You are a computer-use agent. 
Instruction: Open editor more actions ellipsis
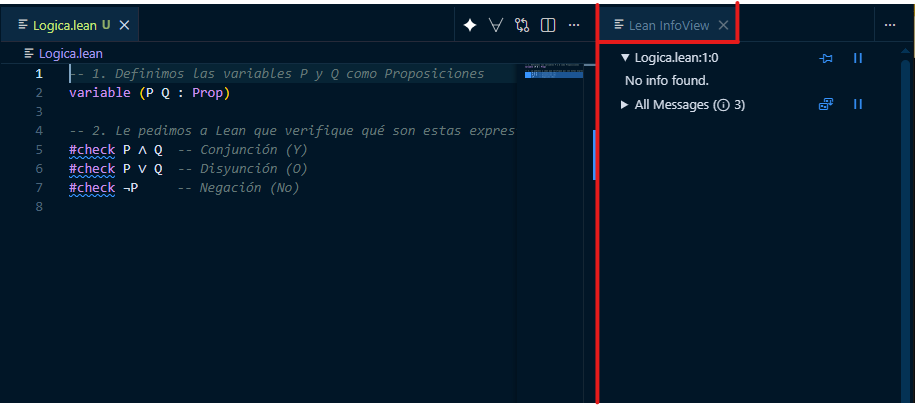click(x=574, y=25)
